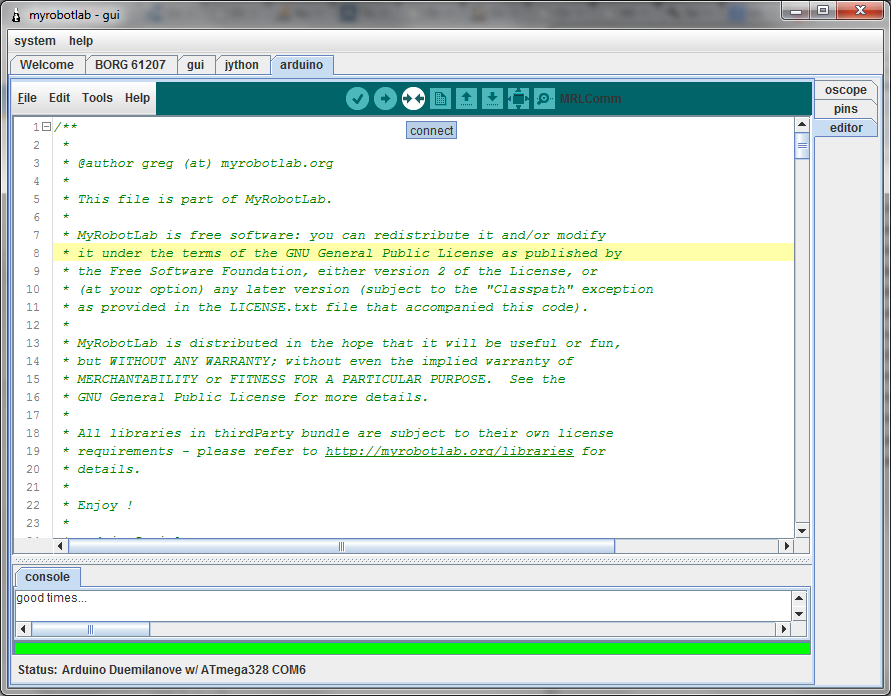Click the editor vertical scroll down arrow
This screenshot has width=891, height=696.
tap(802, 531)
